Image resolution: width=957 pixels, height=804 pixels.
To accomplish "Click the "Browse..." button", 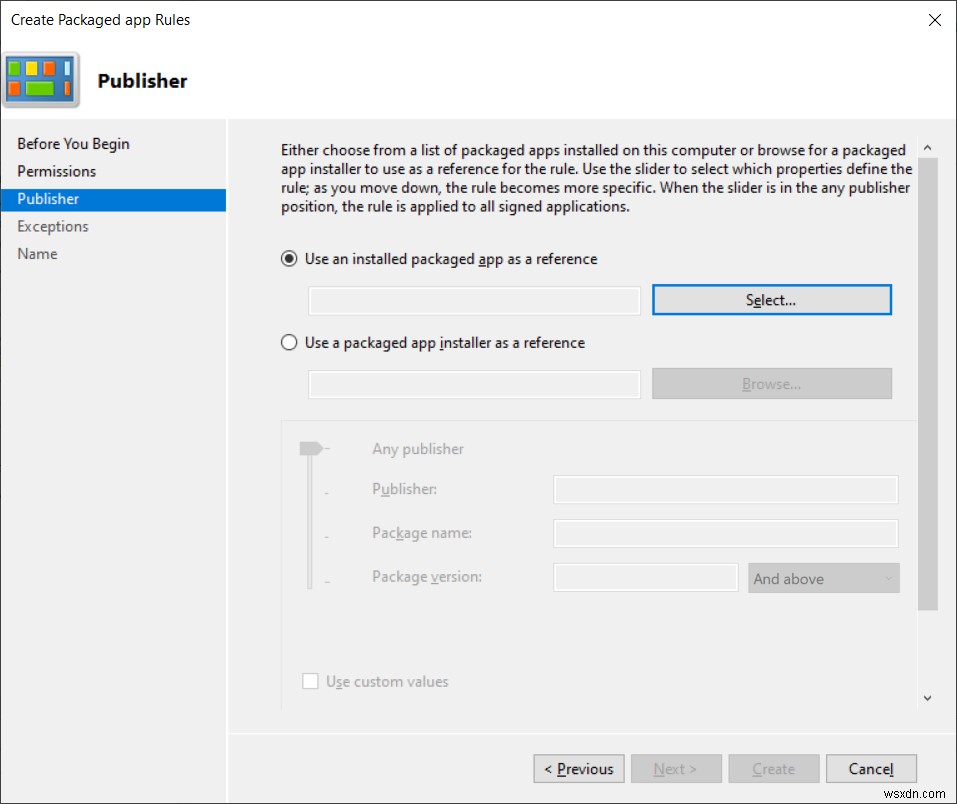I will tap(771, 383).
